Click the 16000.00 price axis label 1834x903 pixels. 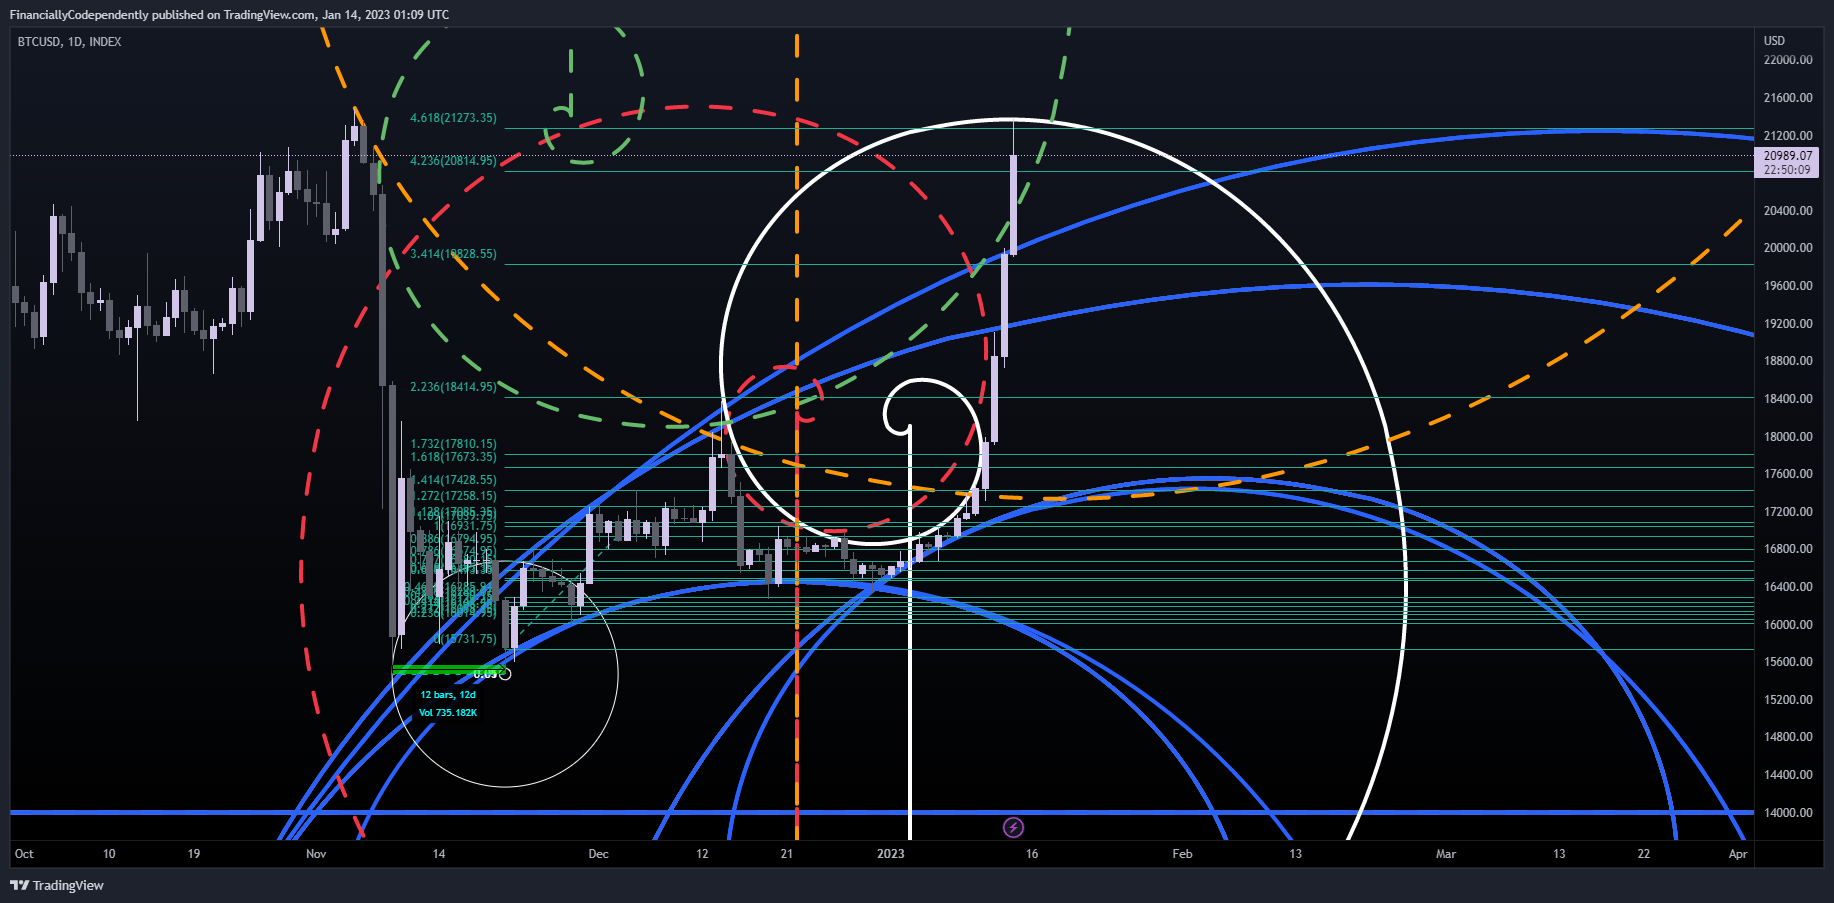click(1788, 625)
